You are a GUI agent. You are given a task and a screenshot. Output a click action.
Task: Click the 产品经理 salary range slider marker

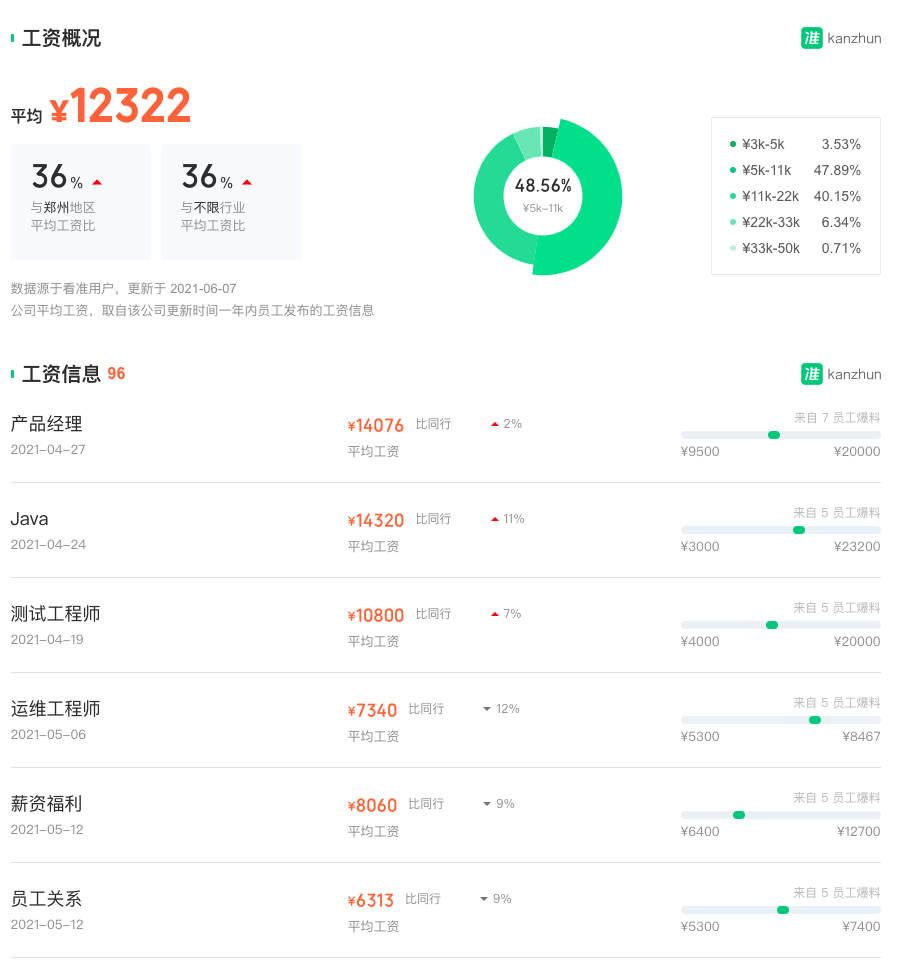[774, 435]
